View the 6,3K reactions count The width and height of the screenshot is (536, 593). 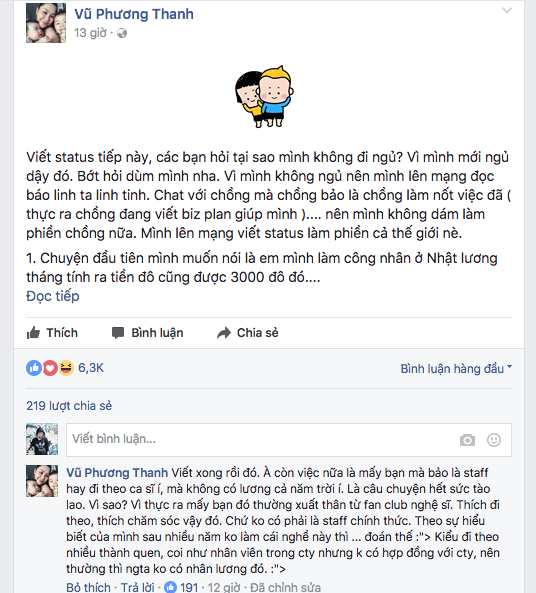point(91,368)
